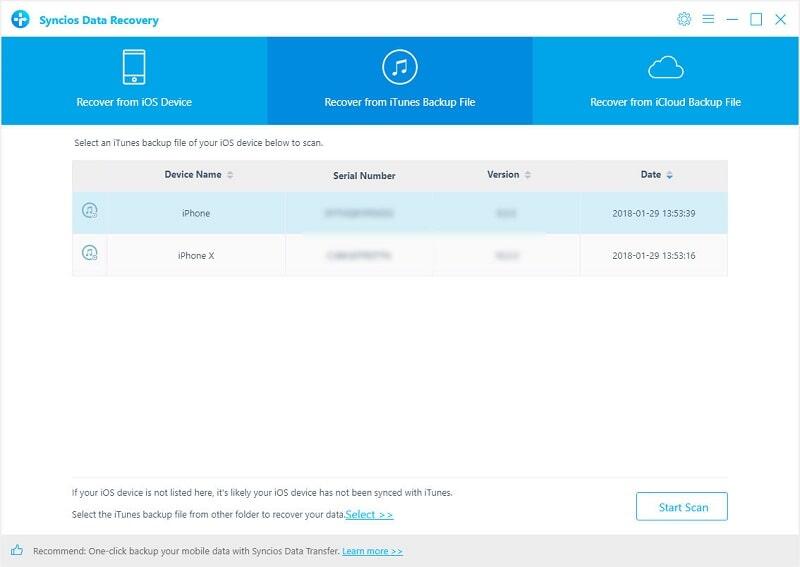
Task: Click the backup icon beside iPhone row
Action: 90,212
